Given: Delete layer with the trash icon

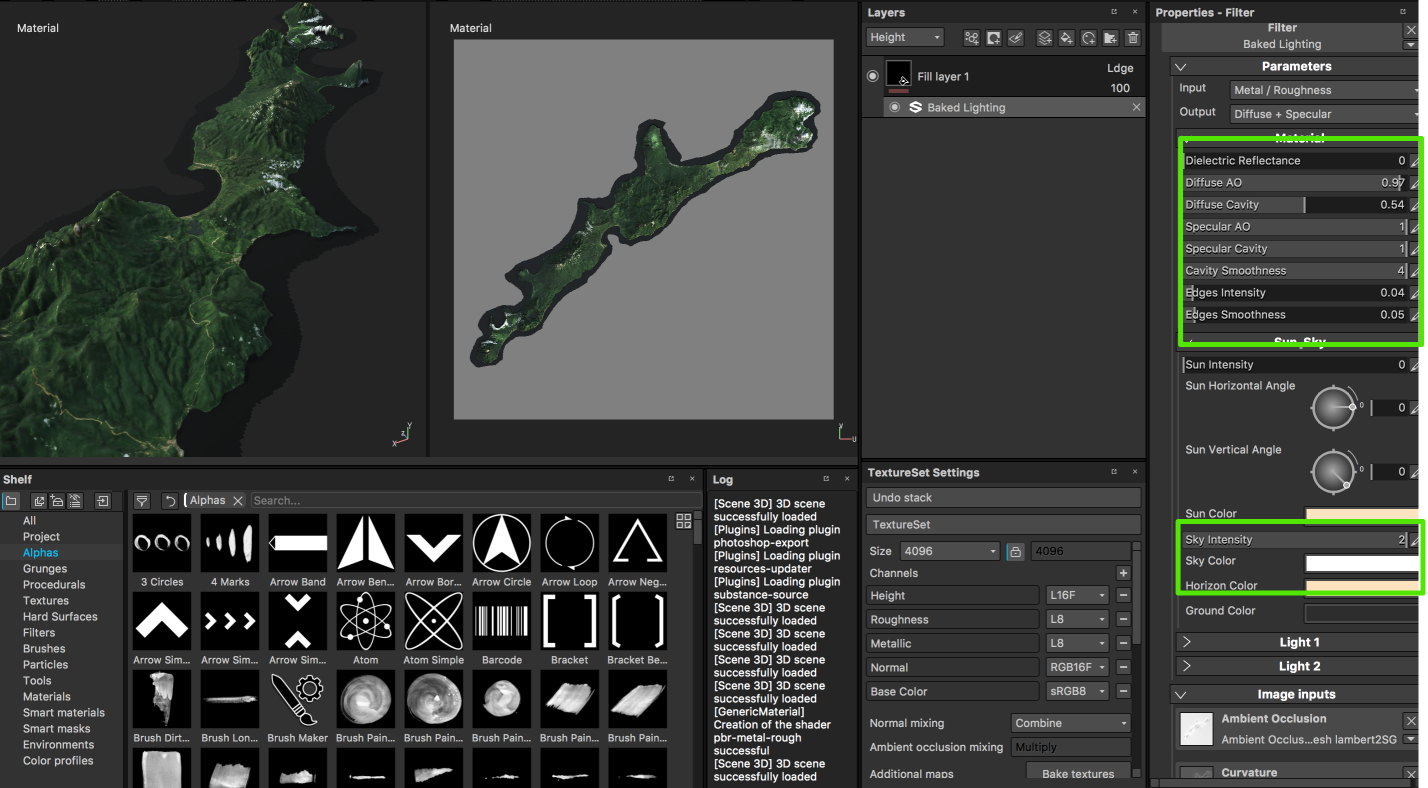Looking at the screenshot, I should tap(1132, 38).
